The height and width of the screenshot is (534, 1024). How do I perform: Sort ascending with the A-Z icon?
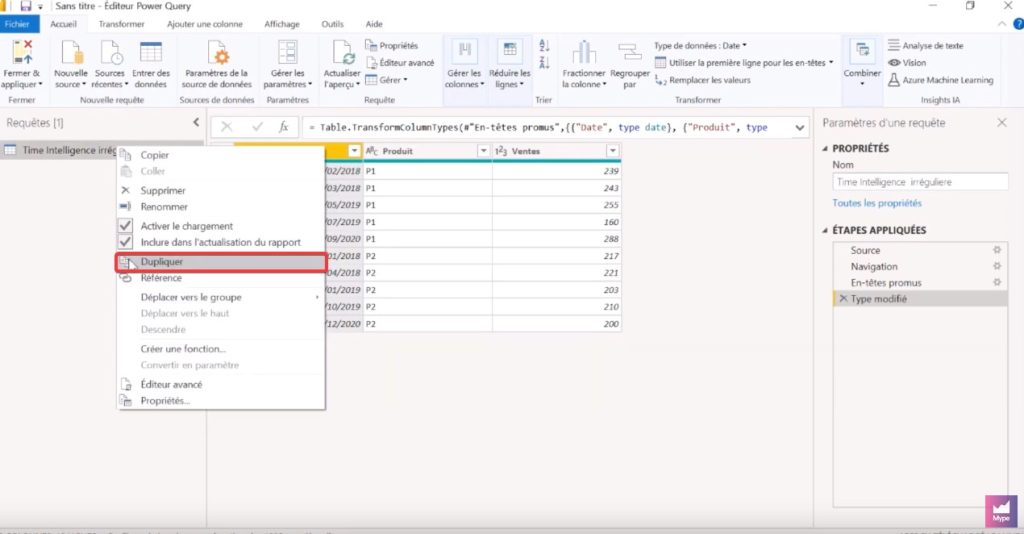pyautogui.click(x=544, y=46)
